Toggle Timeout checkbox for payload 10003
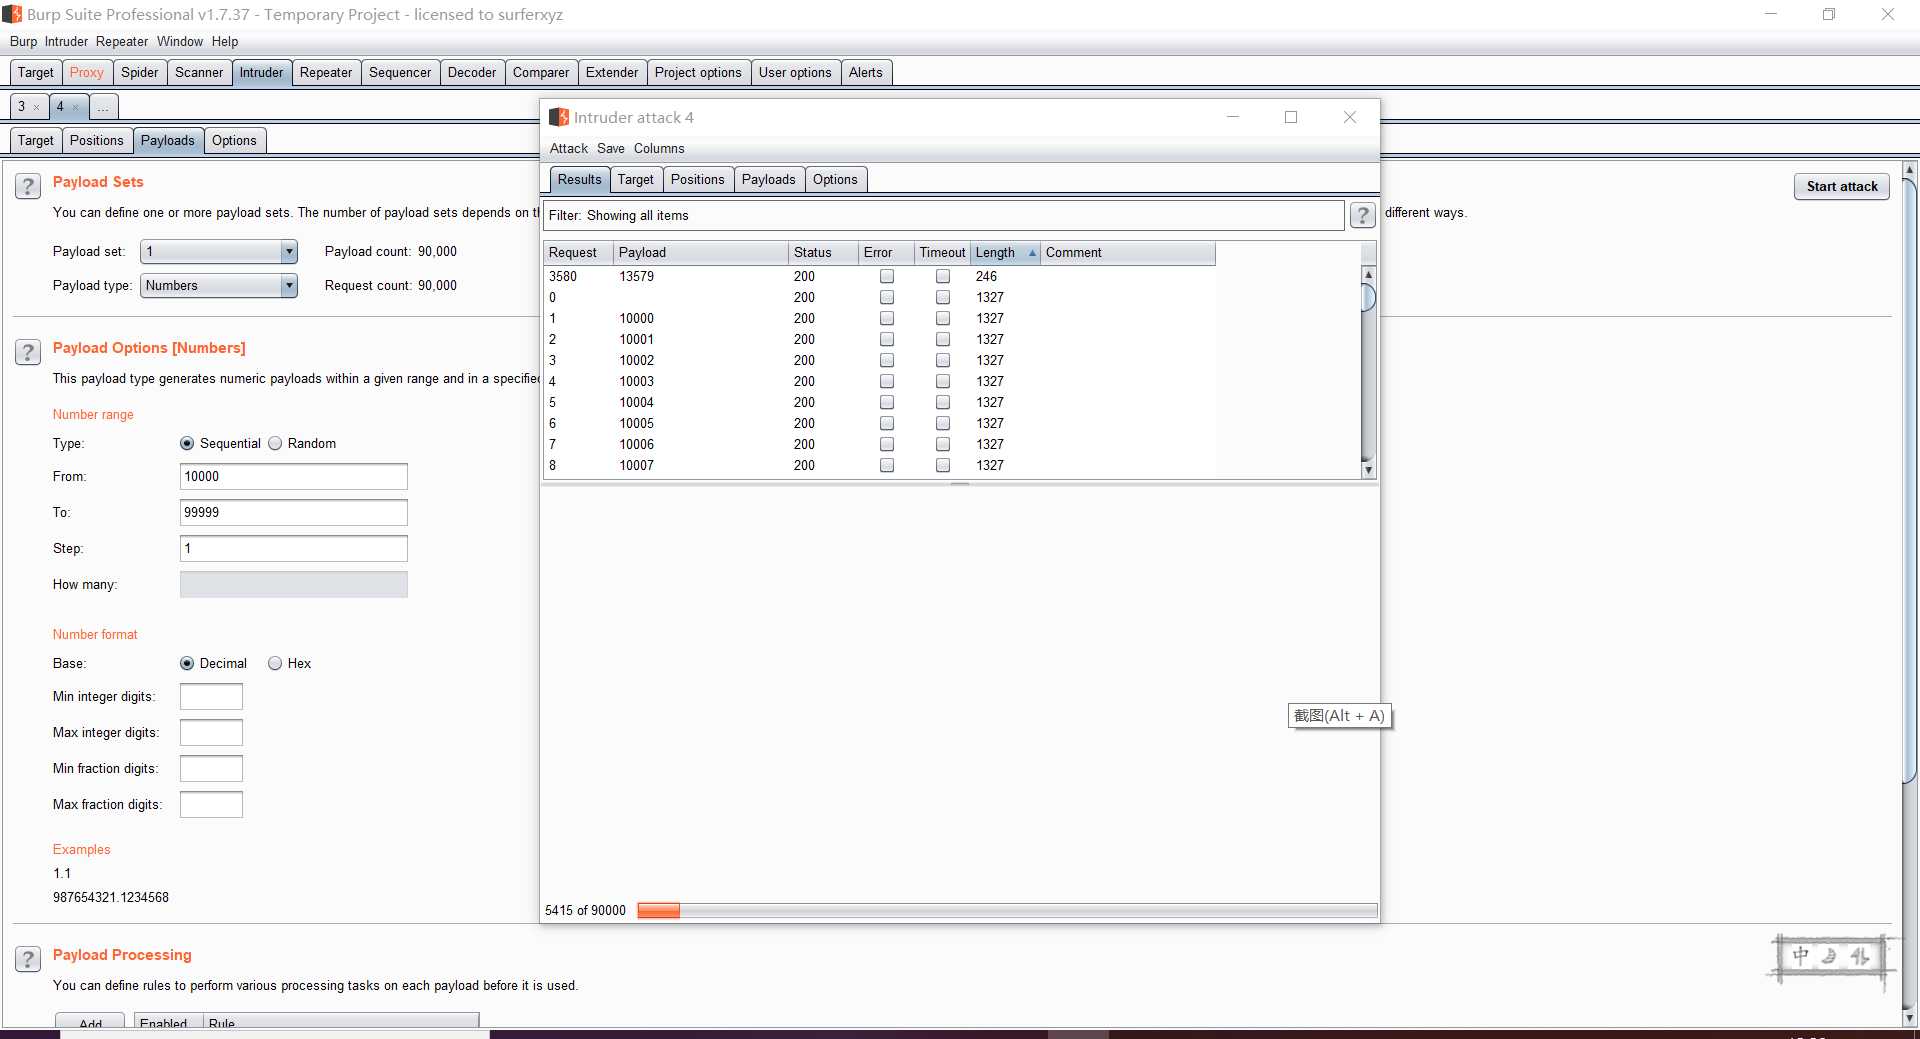 tap(943, 381)
